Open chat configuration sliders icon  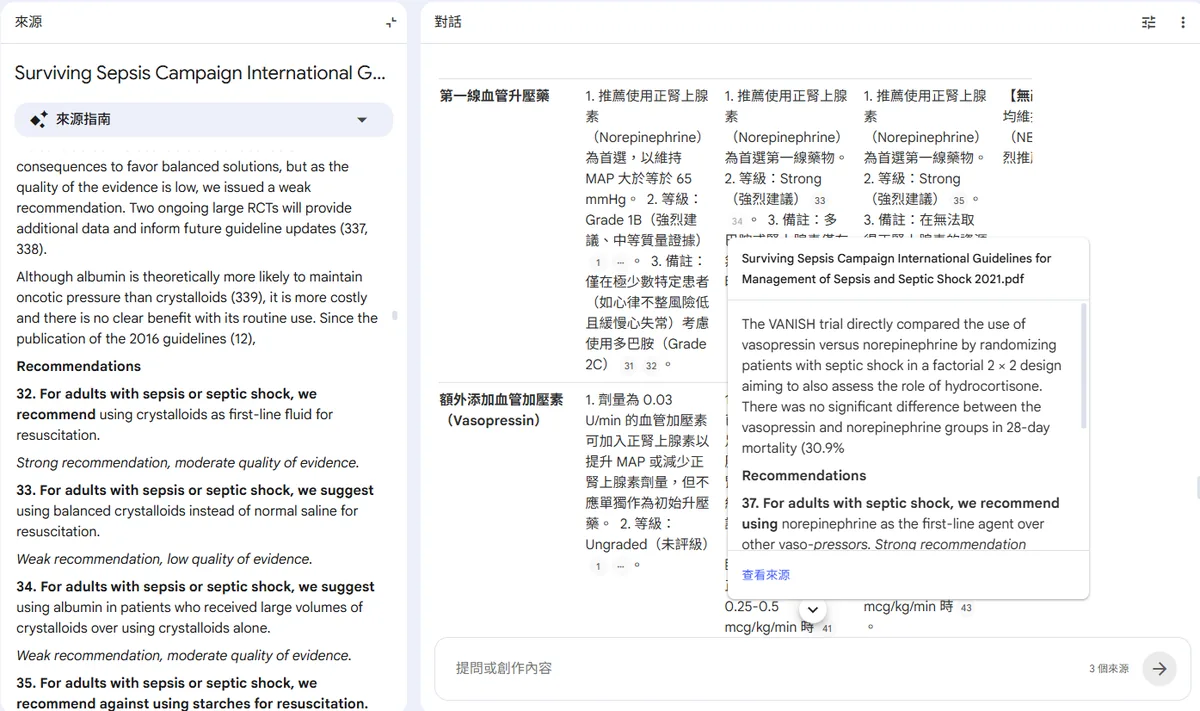click(1149, 22)
